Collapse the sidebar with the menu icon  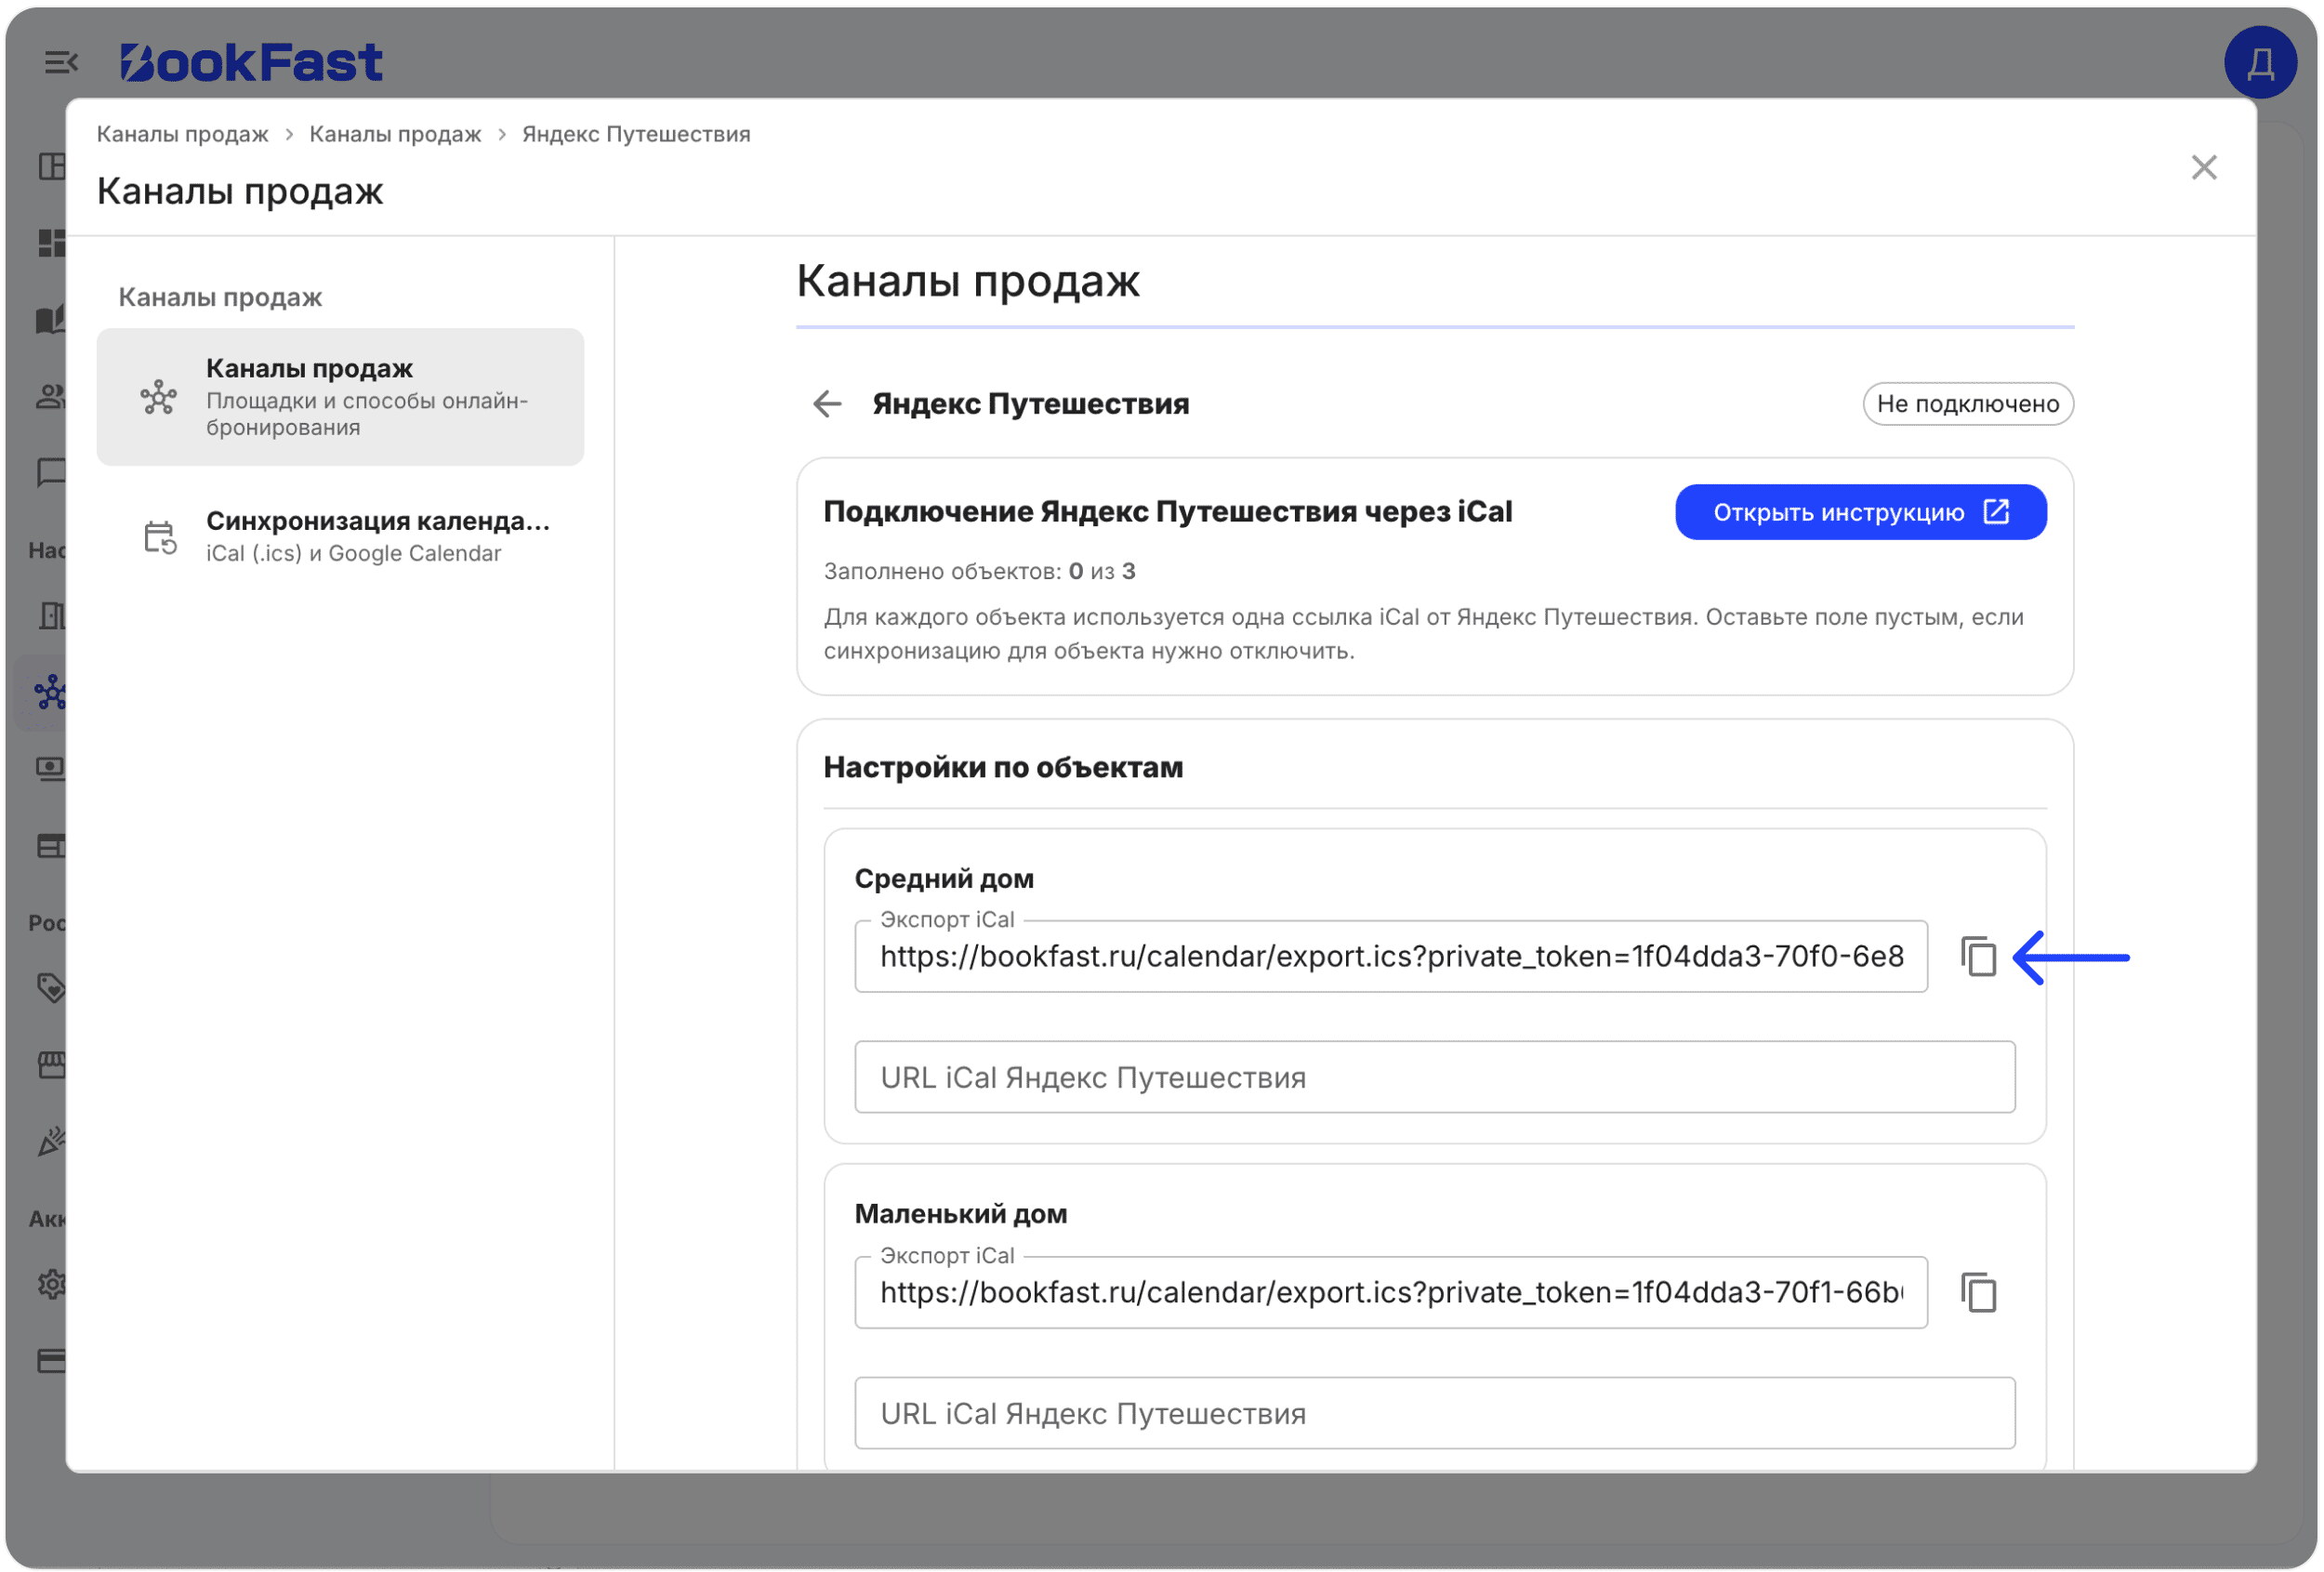(61, 62)
